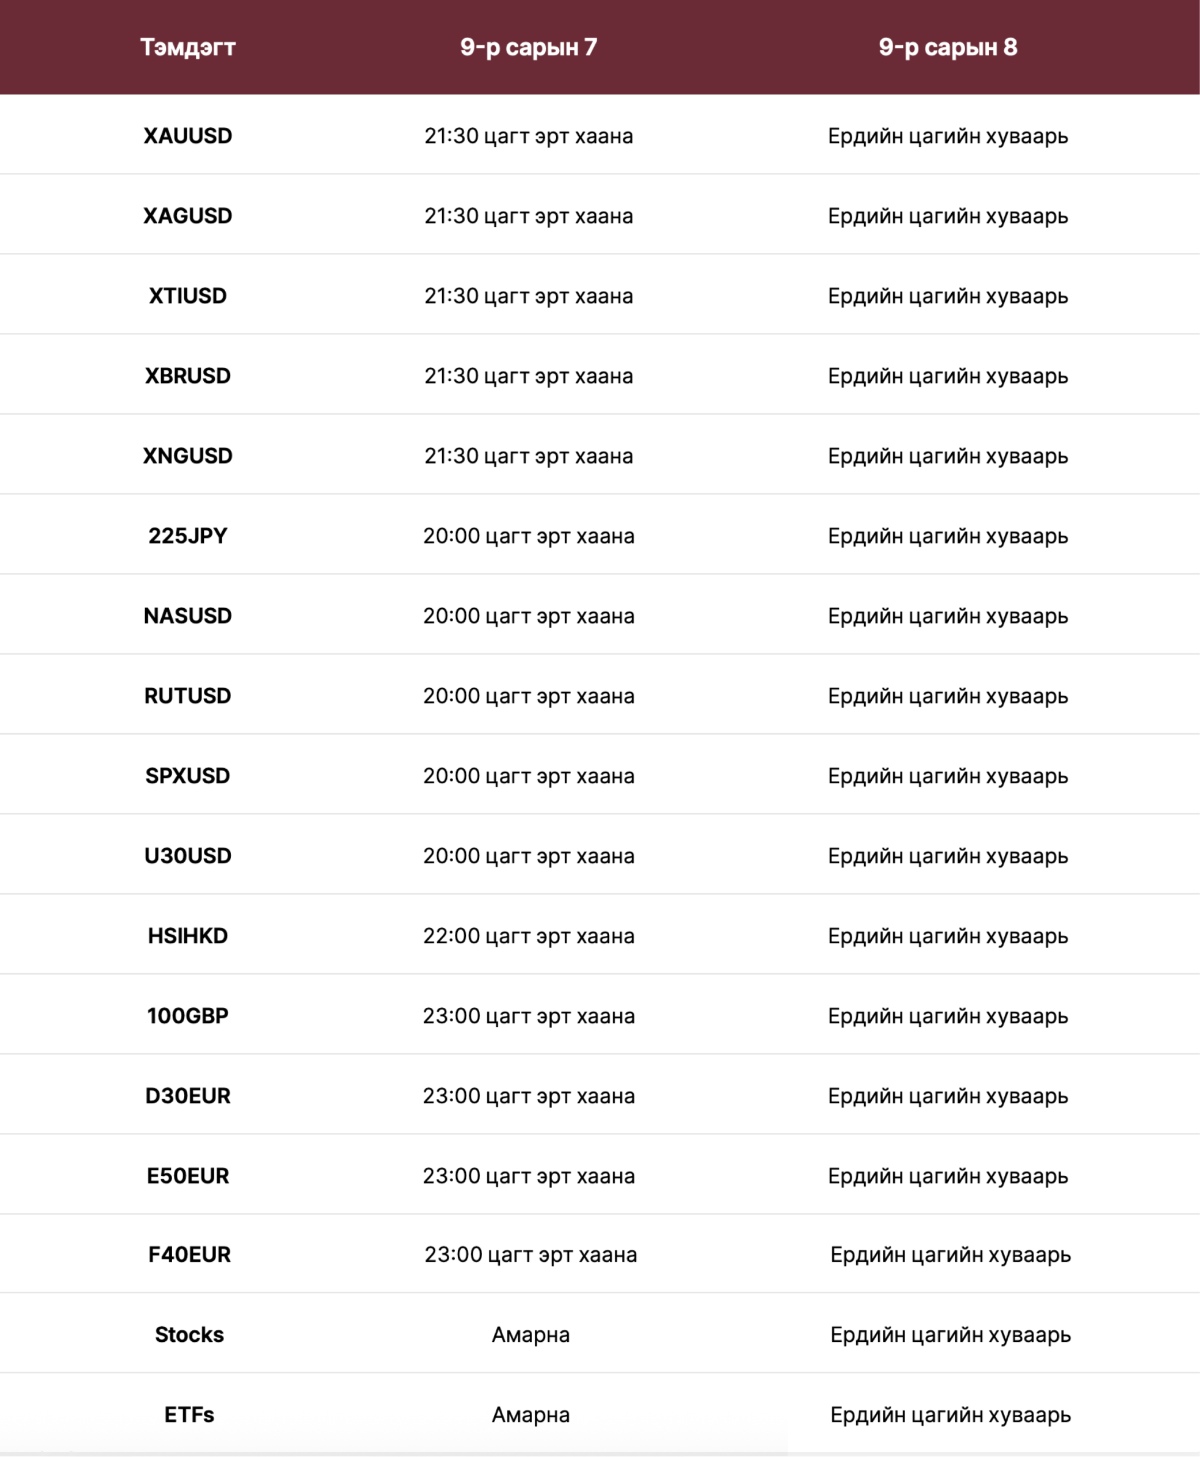Select the 9-р сарын 8 column header
The width and height of the screenshot is (1200, 1457).
pyautogui.click(x=948, y=47)
